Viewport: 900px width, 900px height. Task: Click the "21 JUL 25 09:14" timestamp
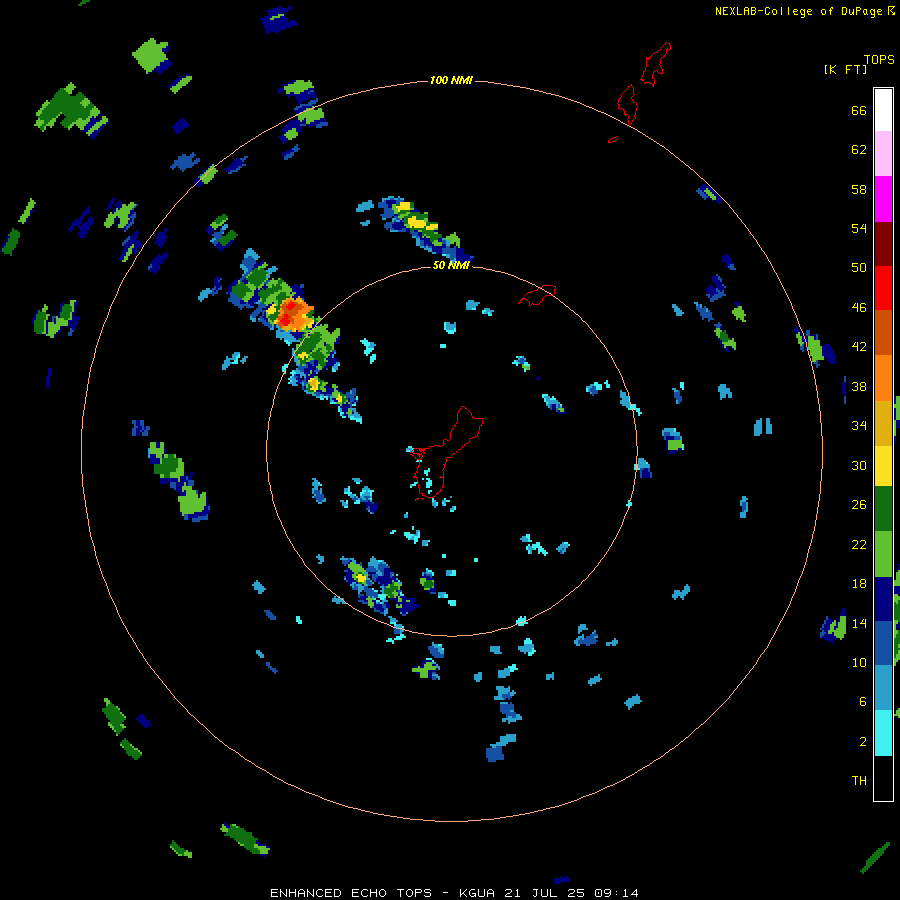[571, 893]
